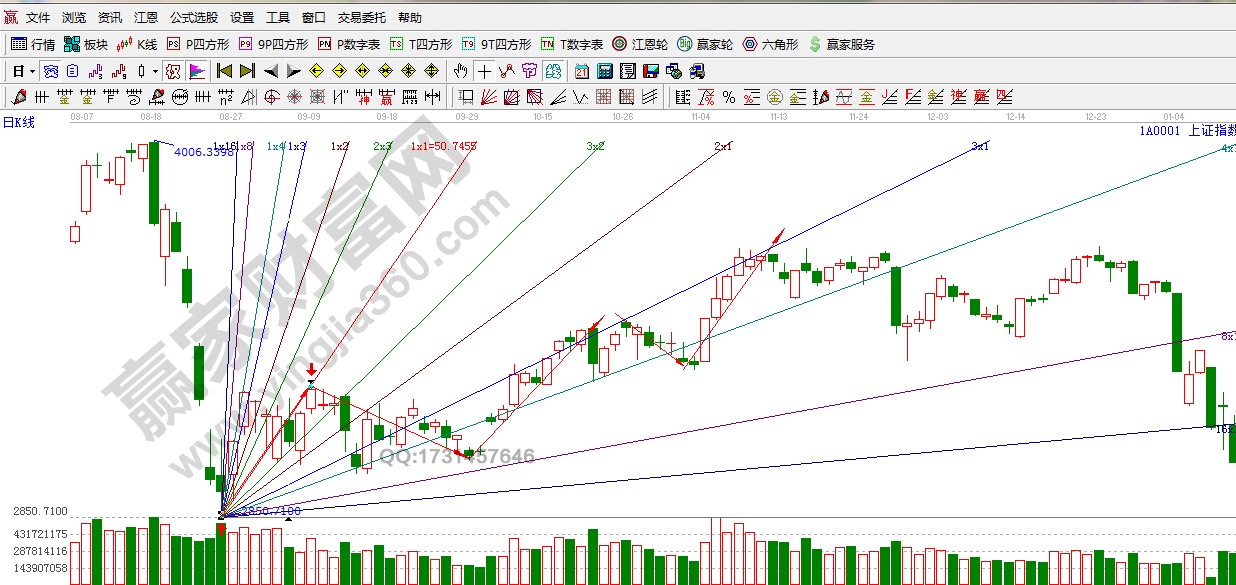Open the 工具 menu
Screen dimensions: 1236x585
point(278,18)
